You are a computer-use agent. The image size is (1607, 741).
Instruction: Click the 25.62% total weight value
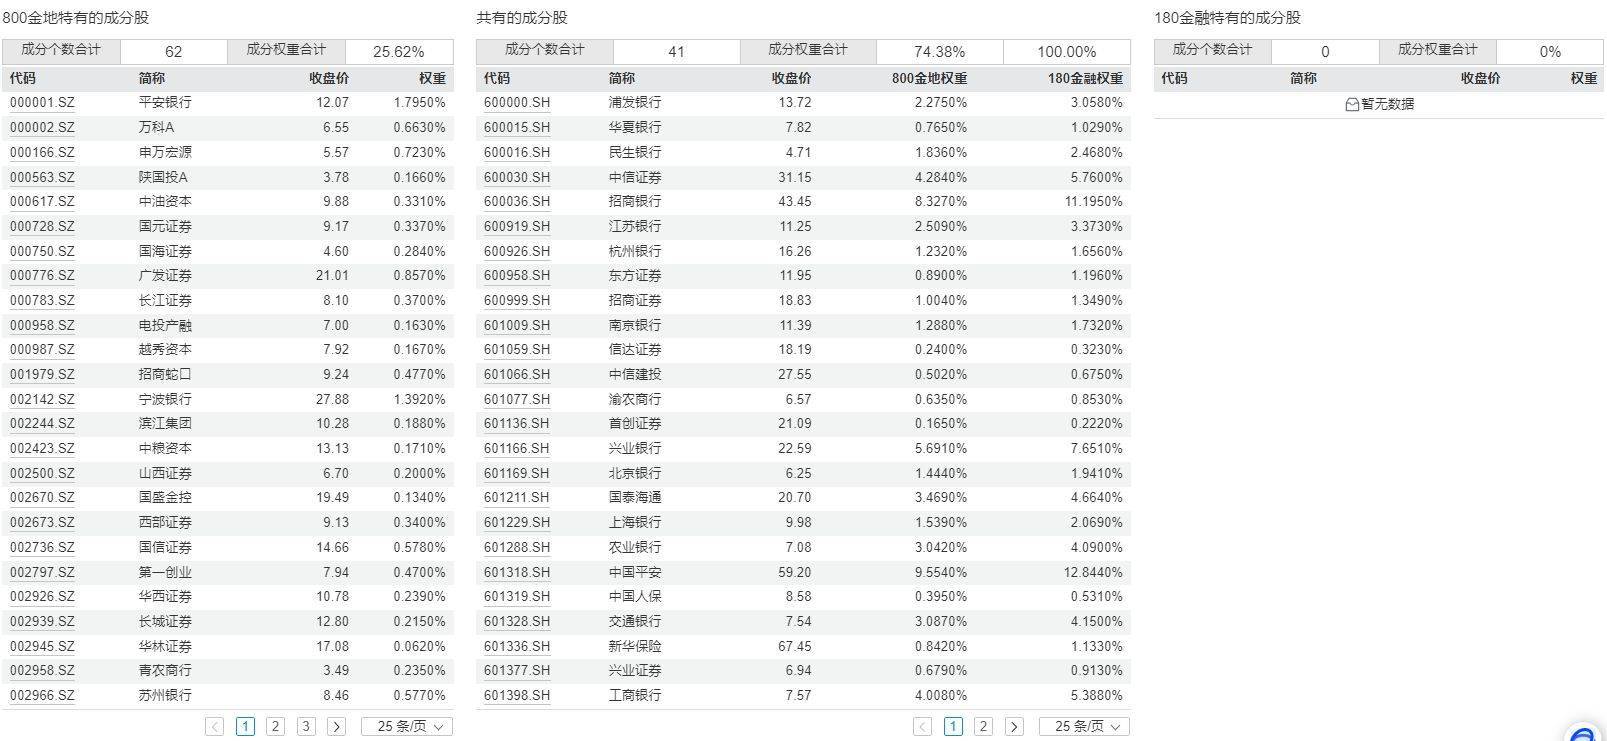(399, 52)
